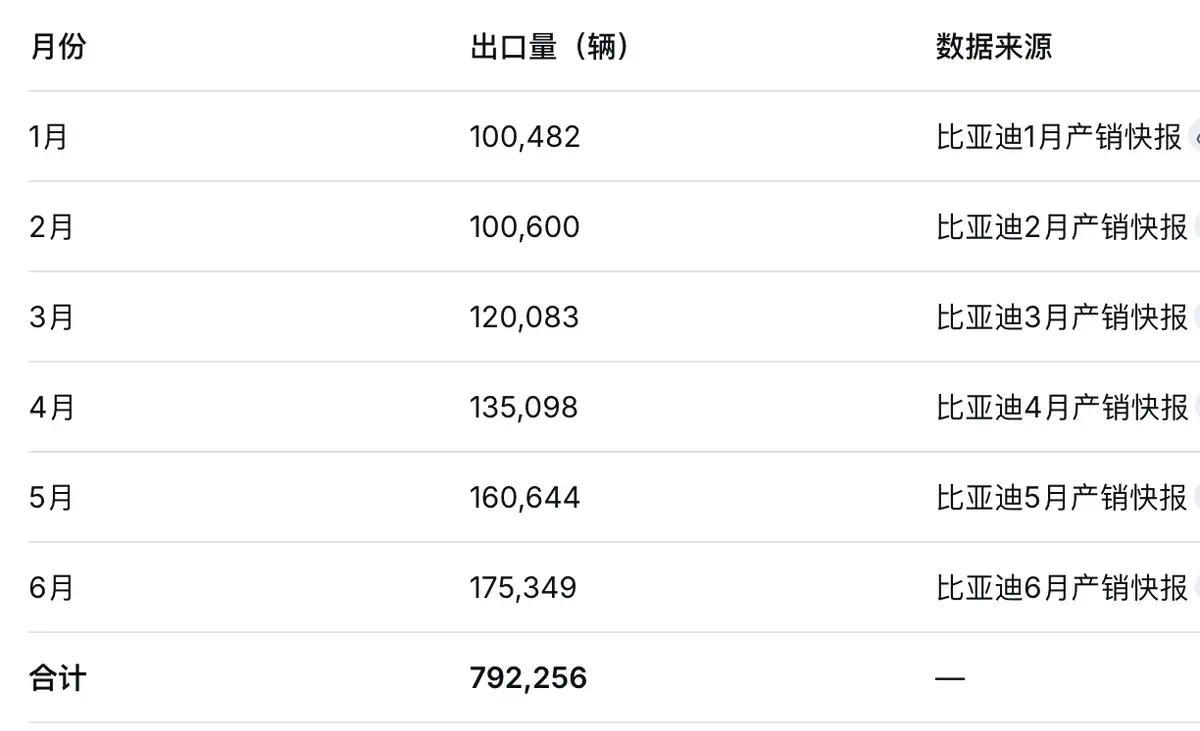Click the citation icon beside 比亚迪1月产销快报
This screenshot has width=1200, height=731.
[x=1194, y=137]
